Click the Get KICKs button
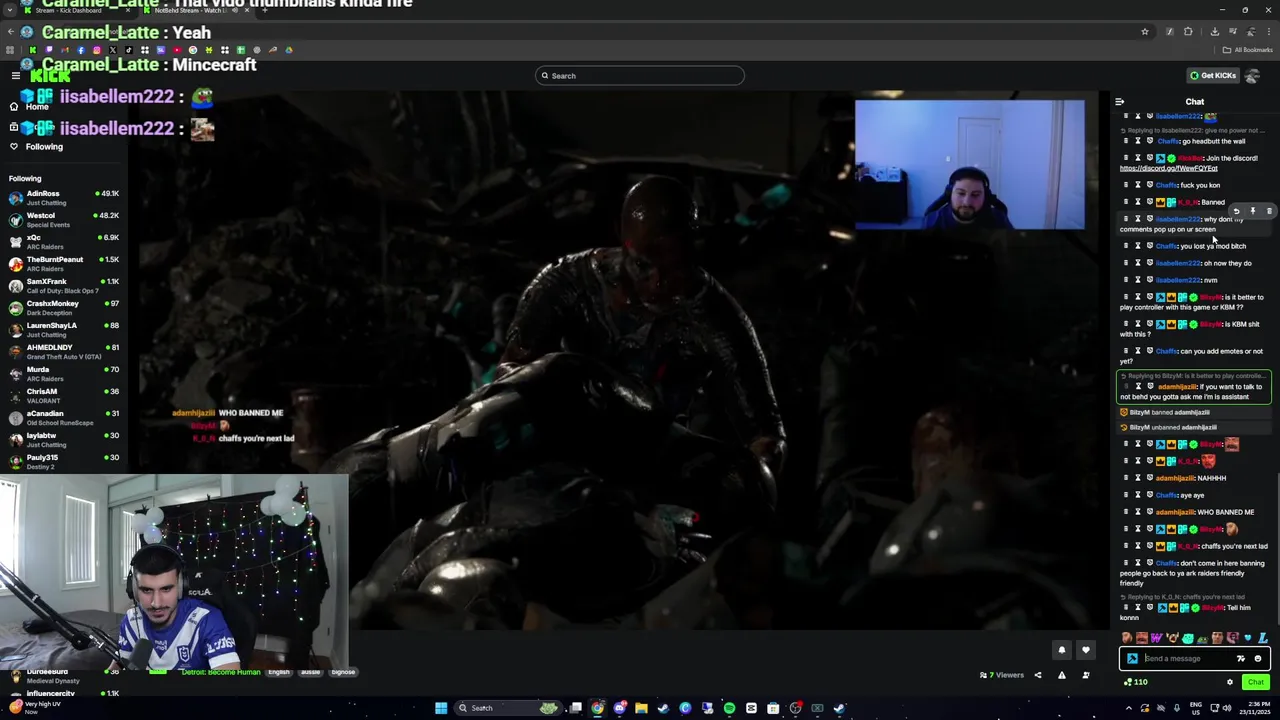 point(1212,76)
